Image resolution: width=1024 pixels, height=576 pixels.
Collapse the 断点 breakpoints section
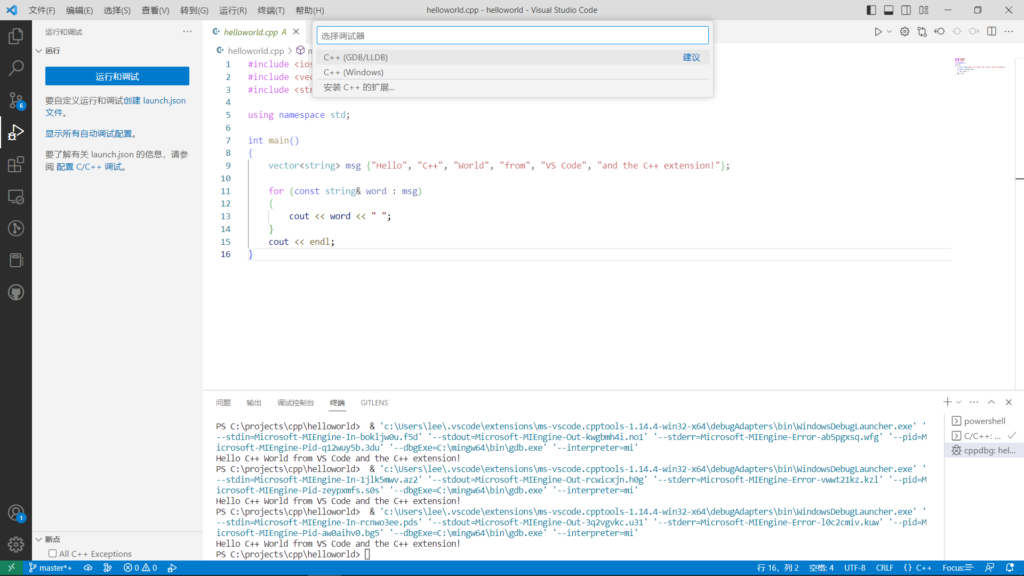click(x=39, y=539)
